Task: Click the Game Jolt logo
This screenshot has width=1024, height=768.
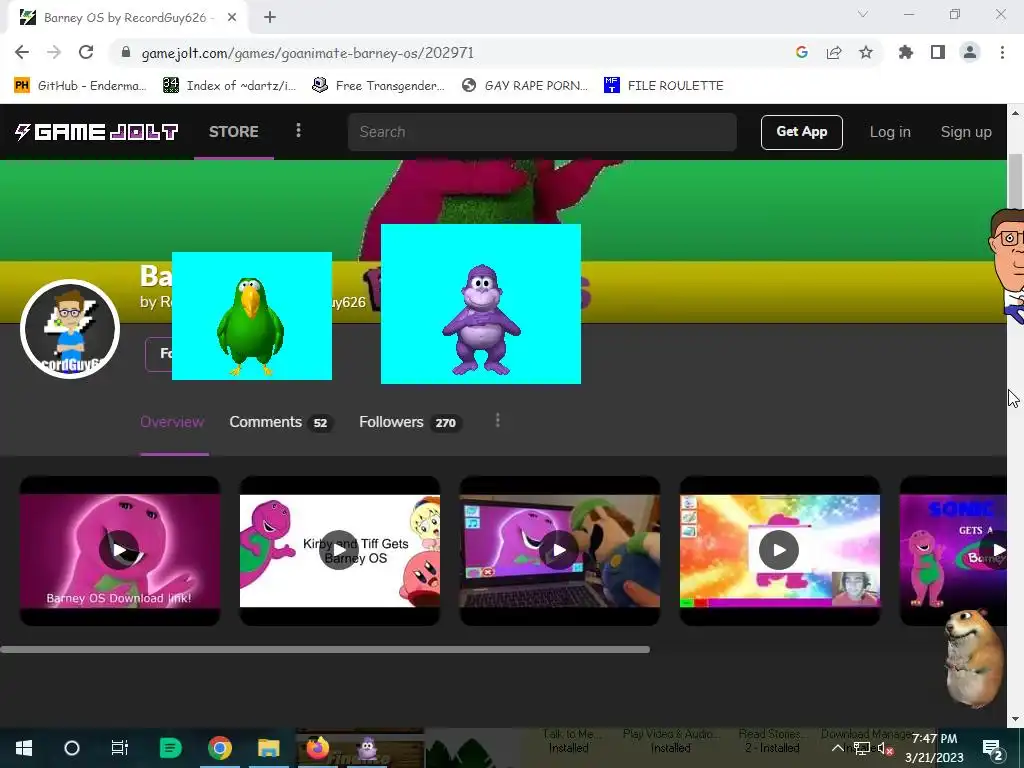Action: tap(97, 132)
